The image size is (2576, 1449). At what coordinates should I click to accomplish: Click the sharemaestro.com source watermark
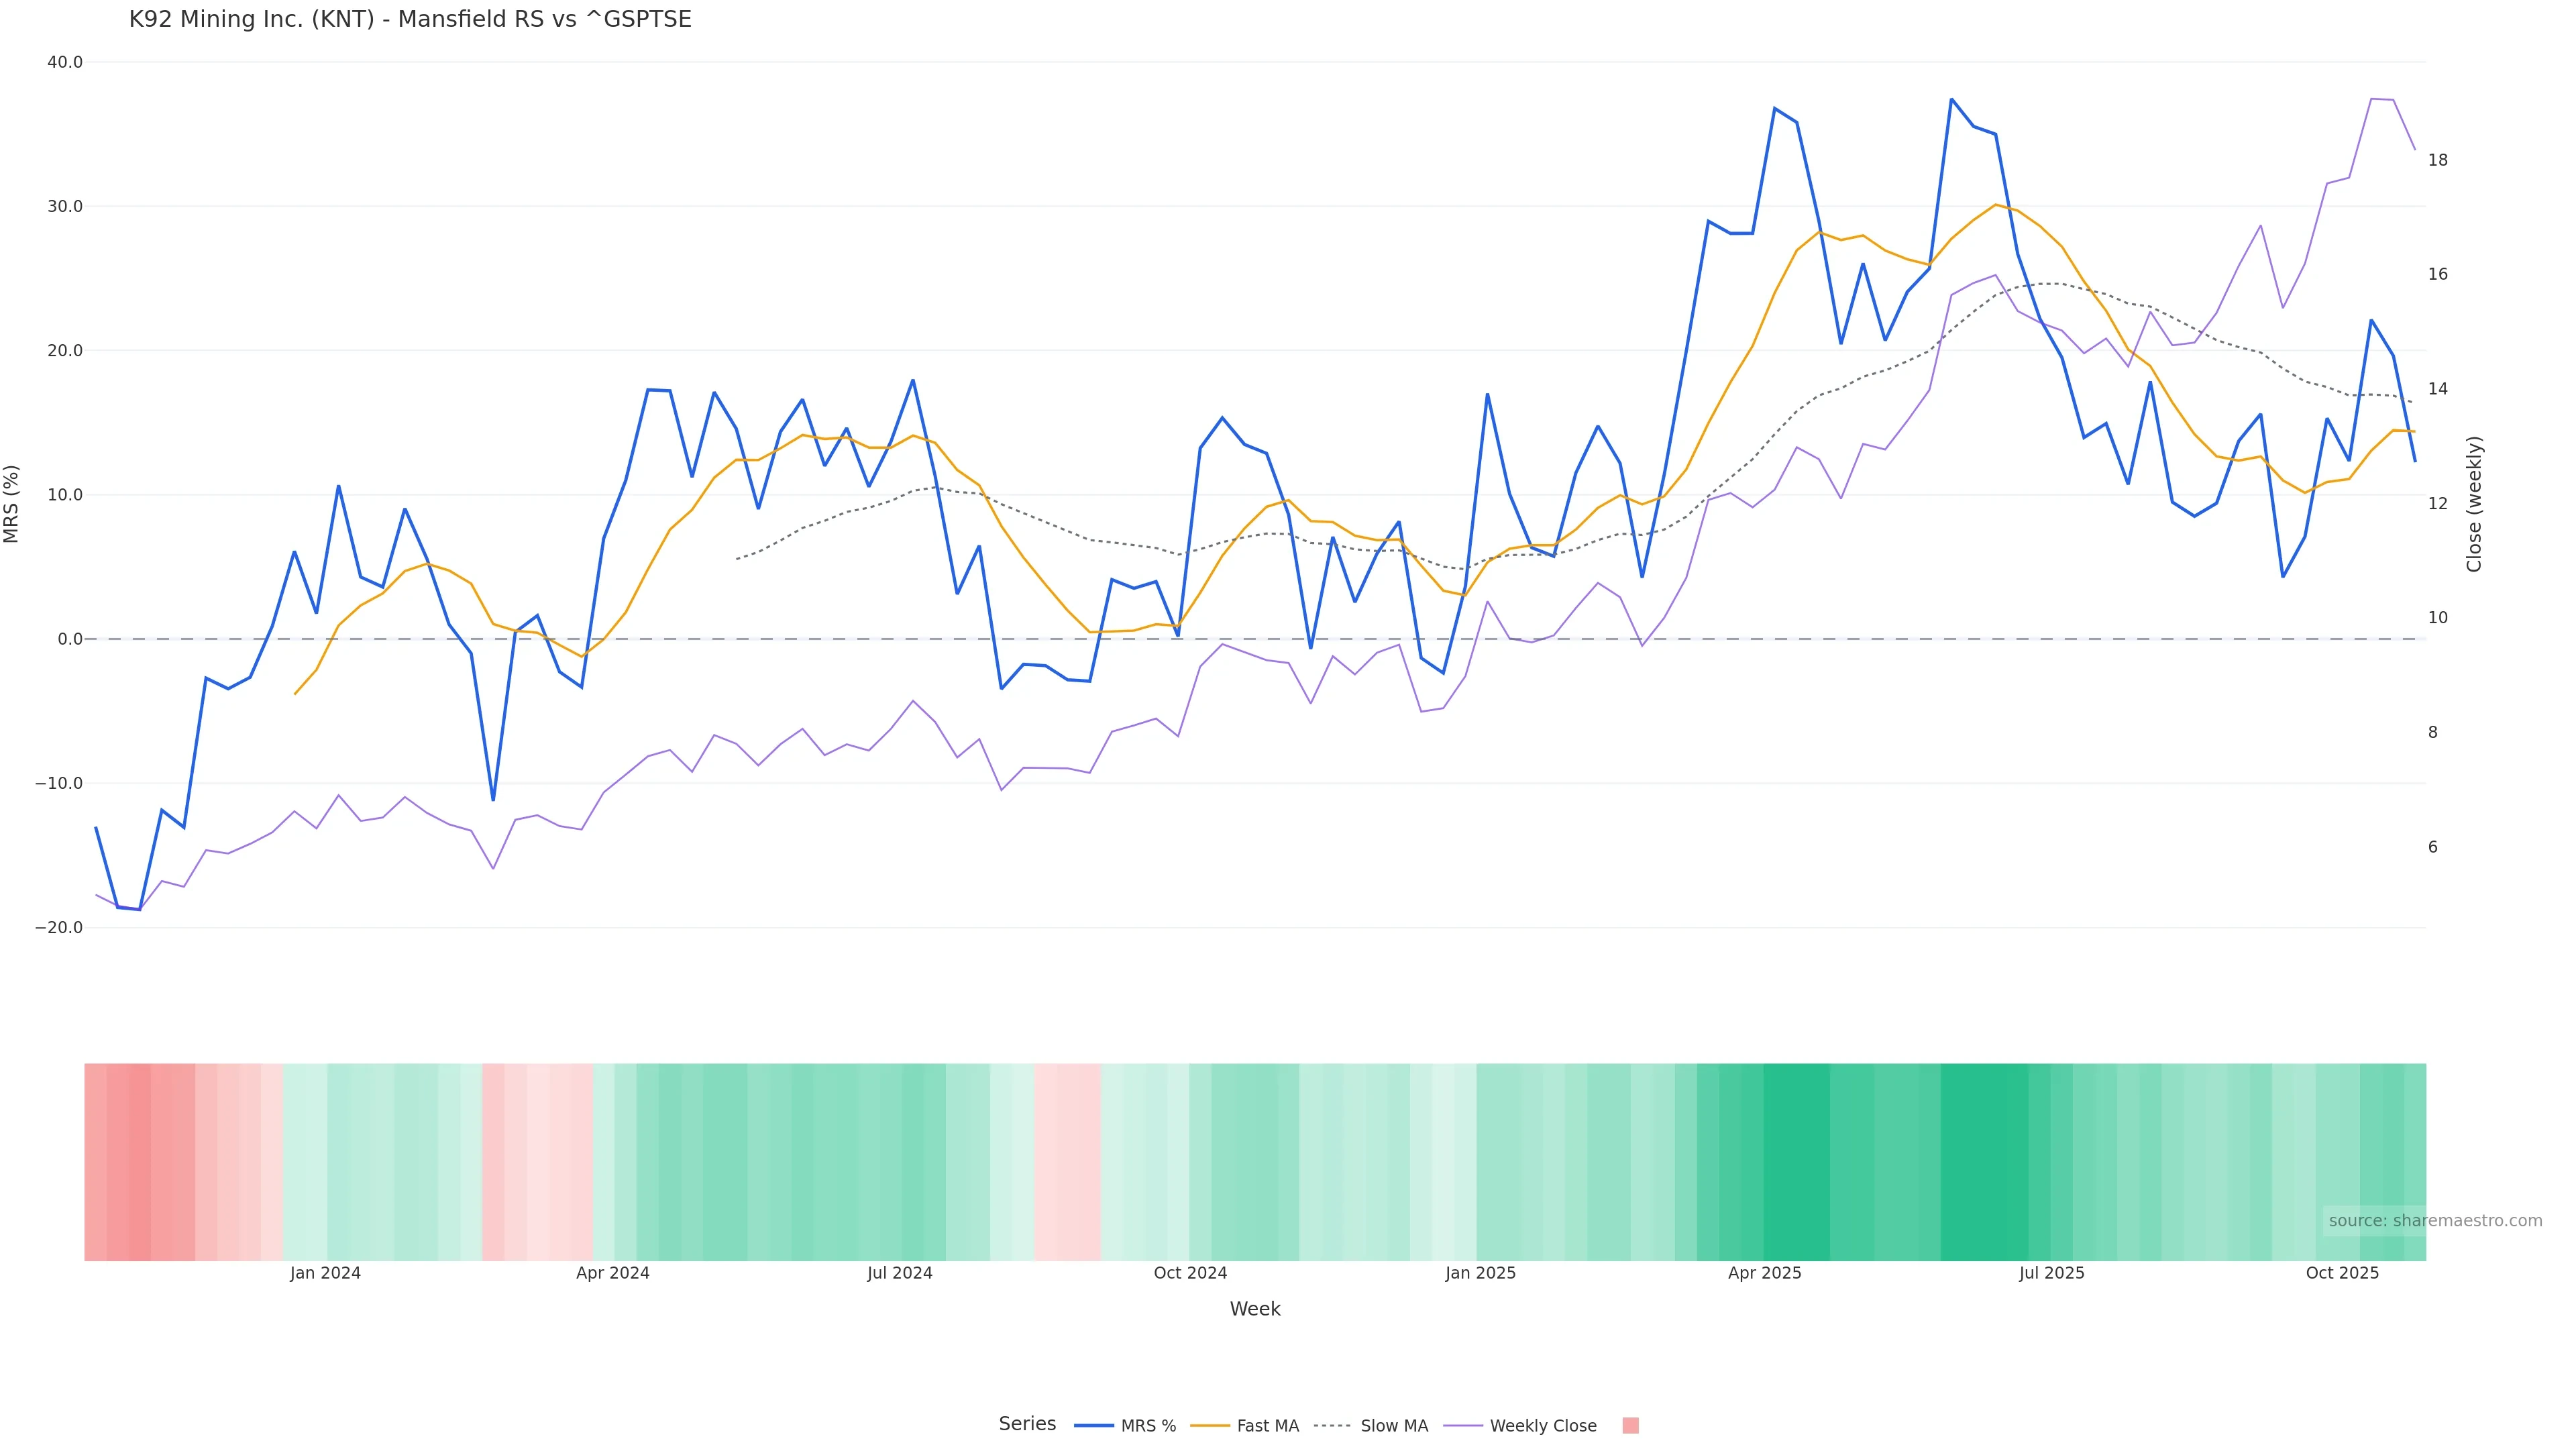coord(2434,1220)
